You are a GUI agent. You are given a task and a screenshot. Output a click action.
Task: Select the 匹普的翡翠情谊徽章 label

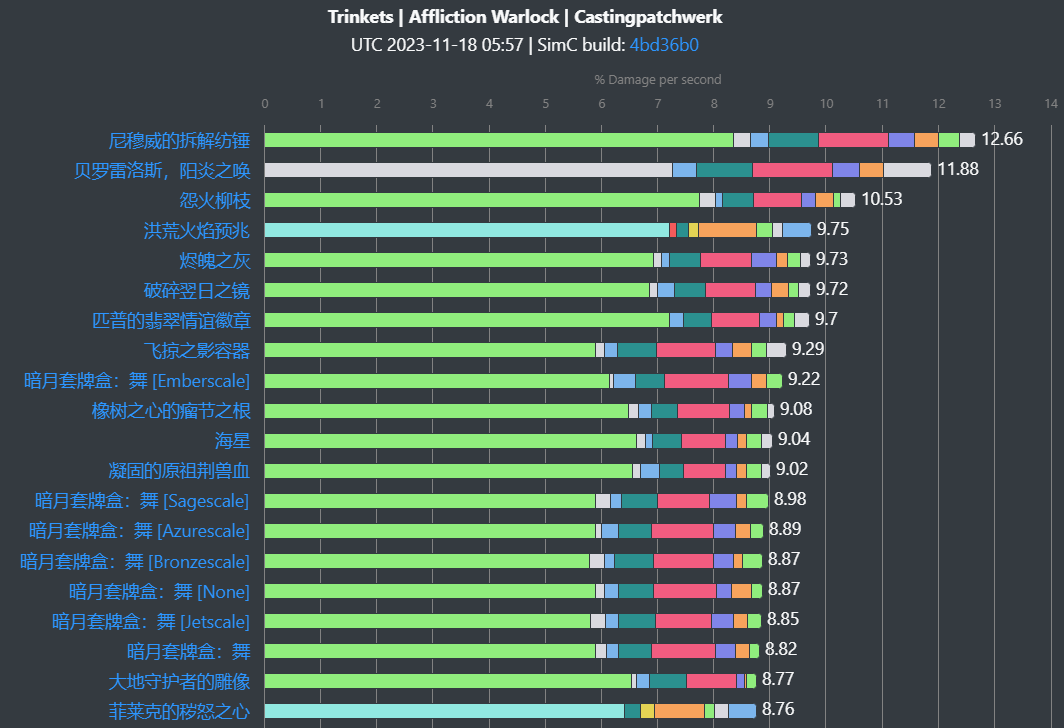pos(171,320)
